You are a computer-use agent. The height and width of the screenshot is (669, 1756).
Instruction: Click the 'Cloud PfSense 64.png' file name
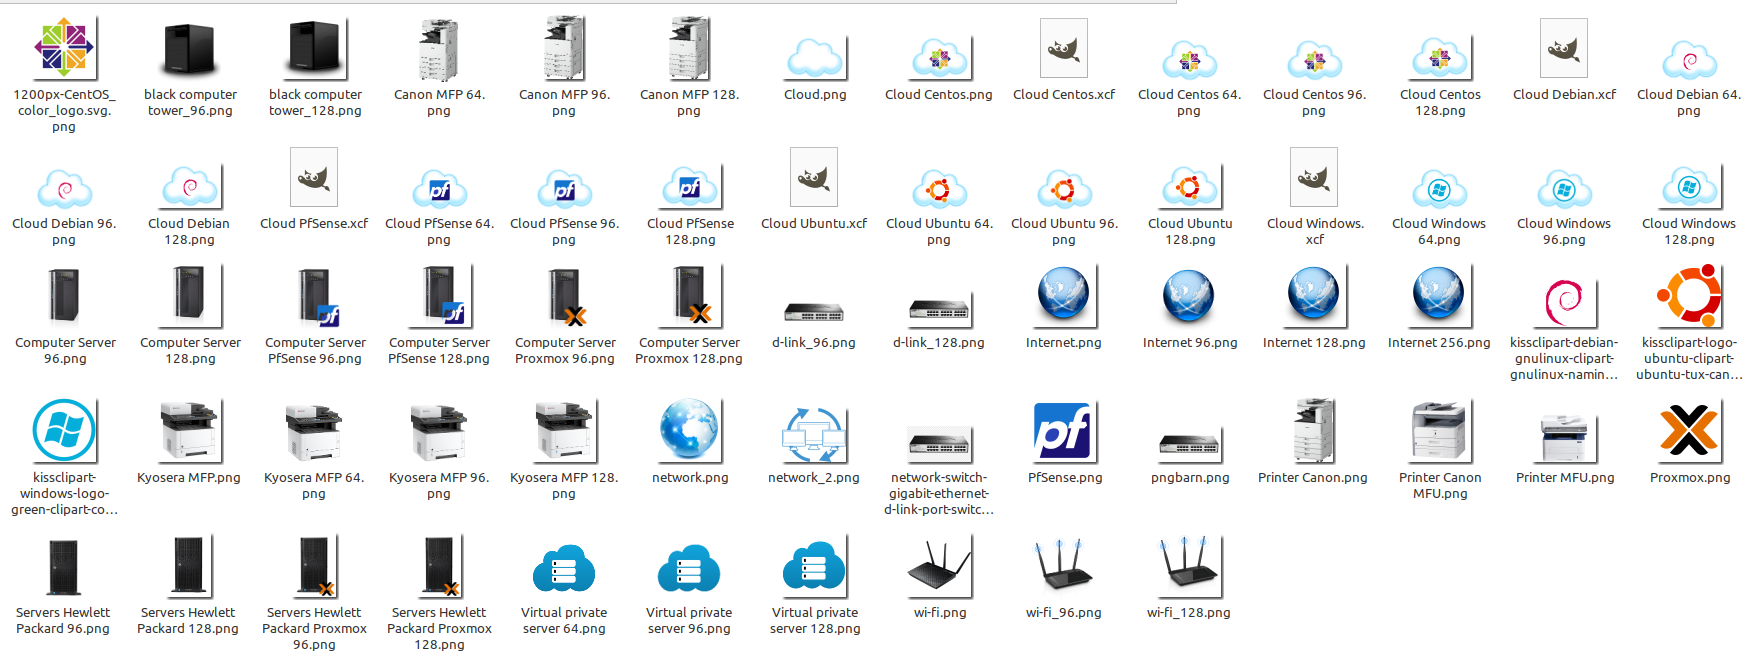point(439,232)
